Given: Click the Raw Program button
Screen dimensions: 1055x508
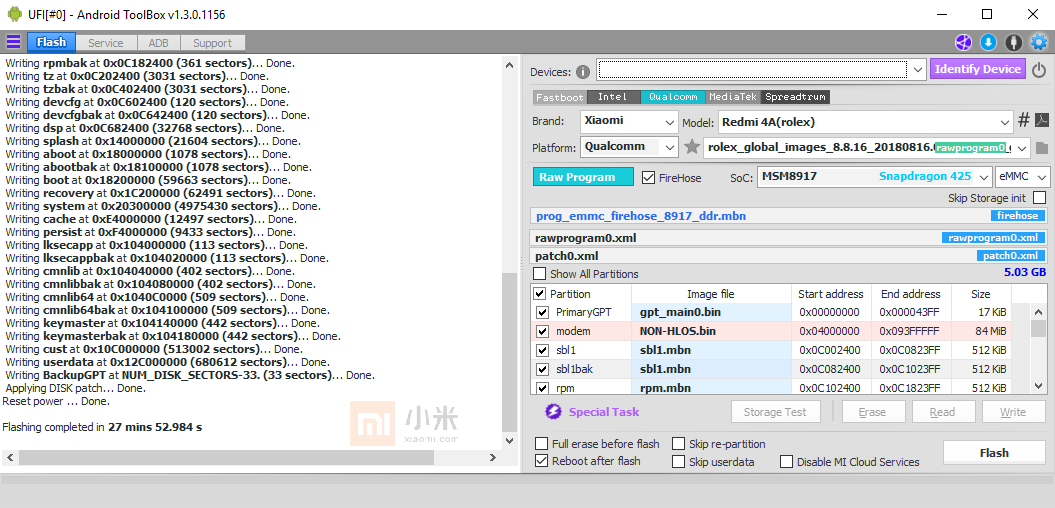Looking at the screenshot, I should click(583, 177).
